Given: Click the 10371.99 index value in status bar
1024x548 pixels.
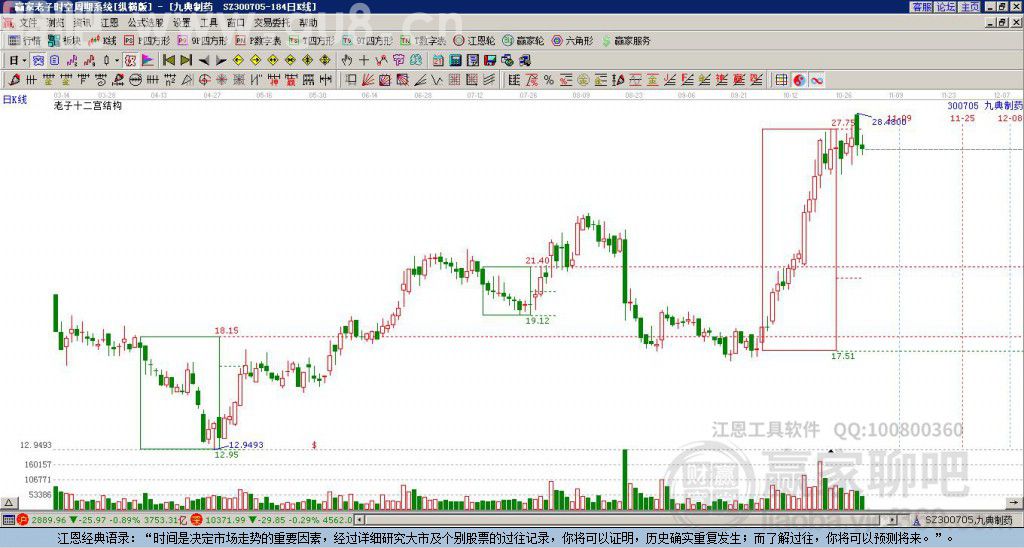Looking at the screenshot, I should (225, 520).
